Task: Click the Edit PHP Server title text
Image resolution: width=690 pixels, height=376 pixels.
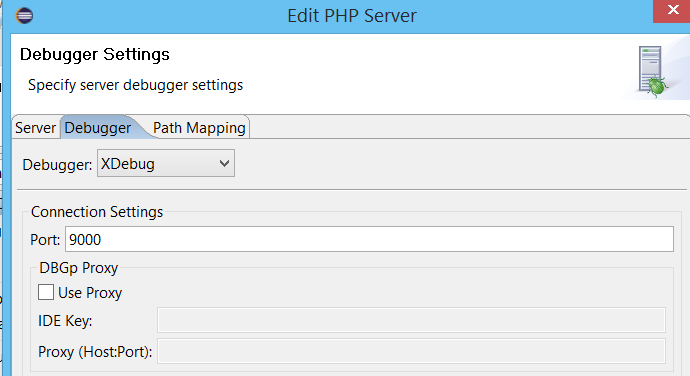Action: [x=352, y=16]
